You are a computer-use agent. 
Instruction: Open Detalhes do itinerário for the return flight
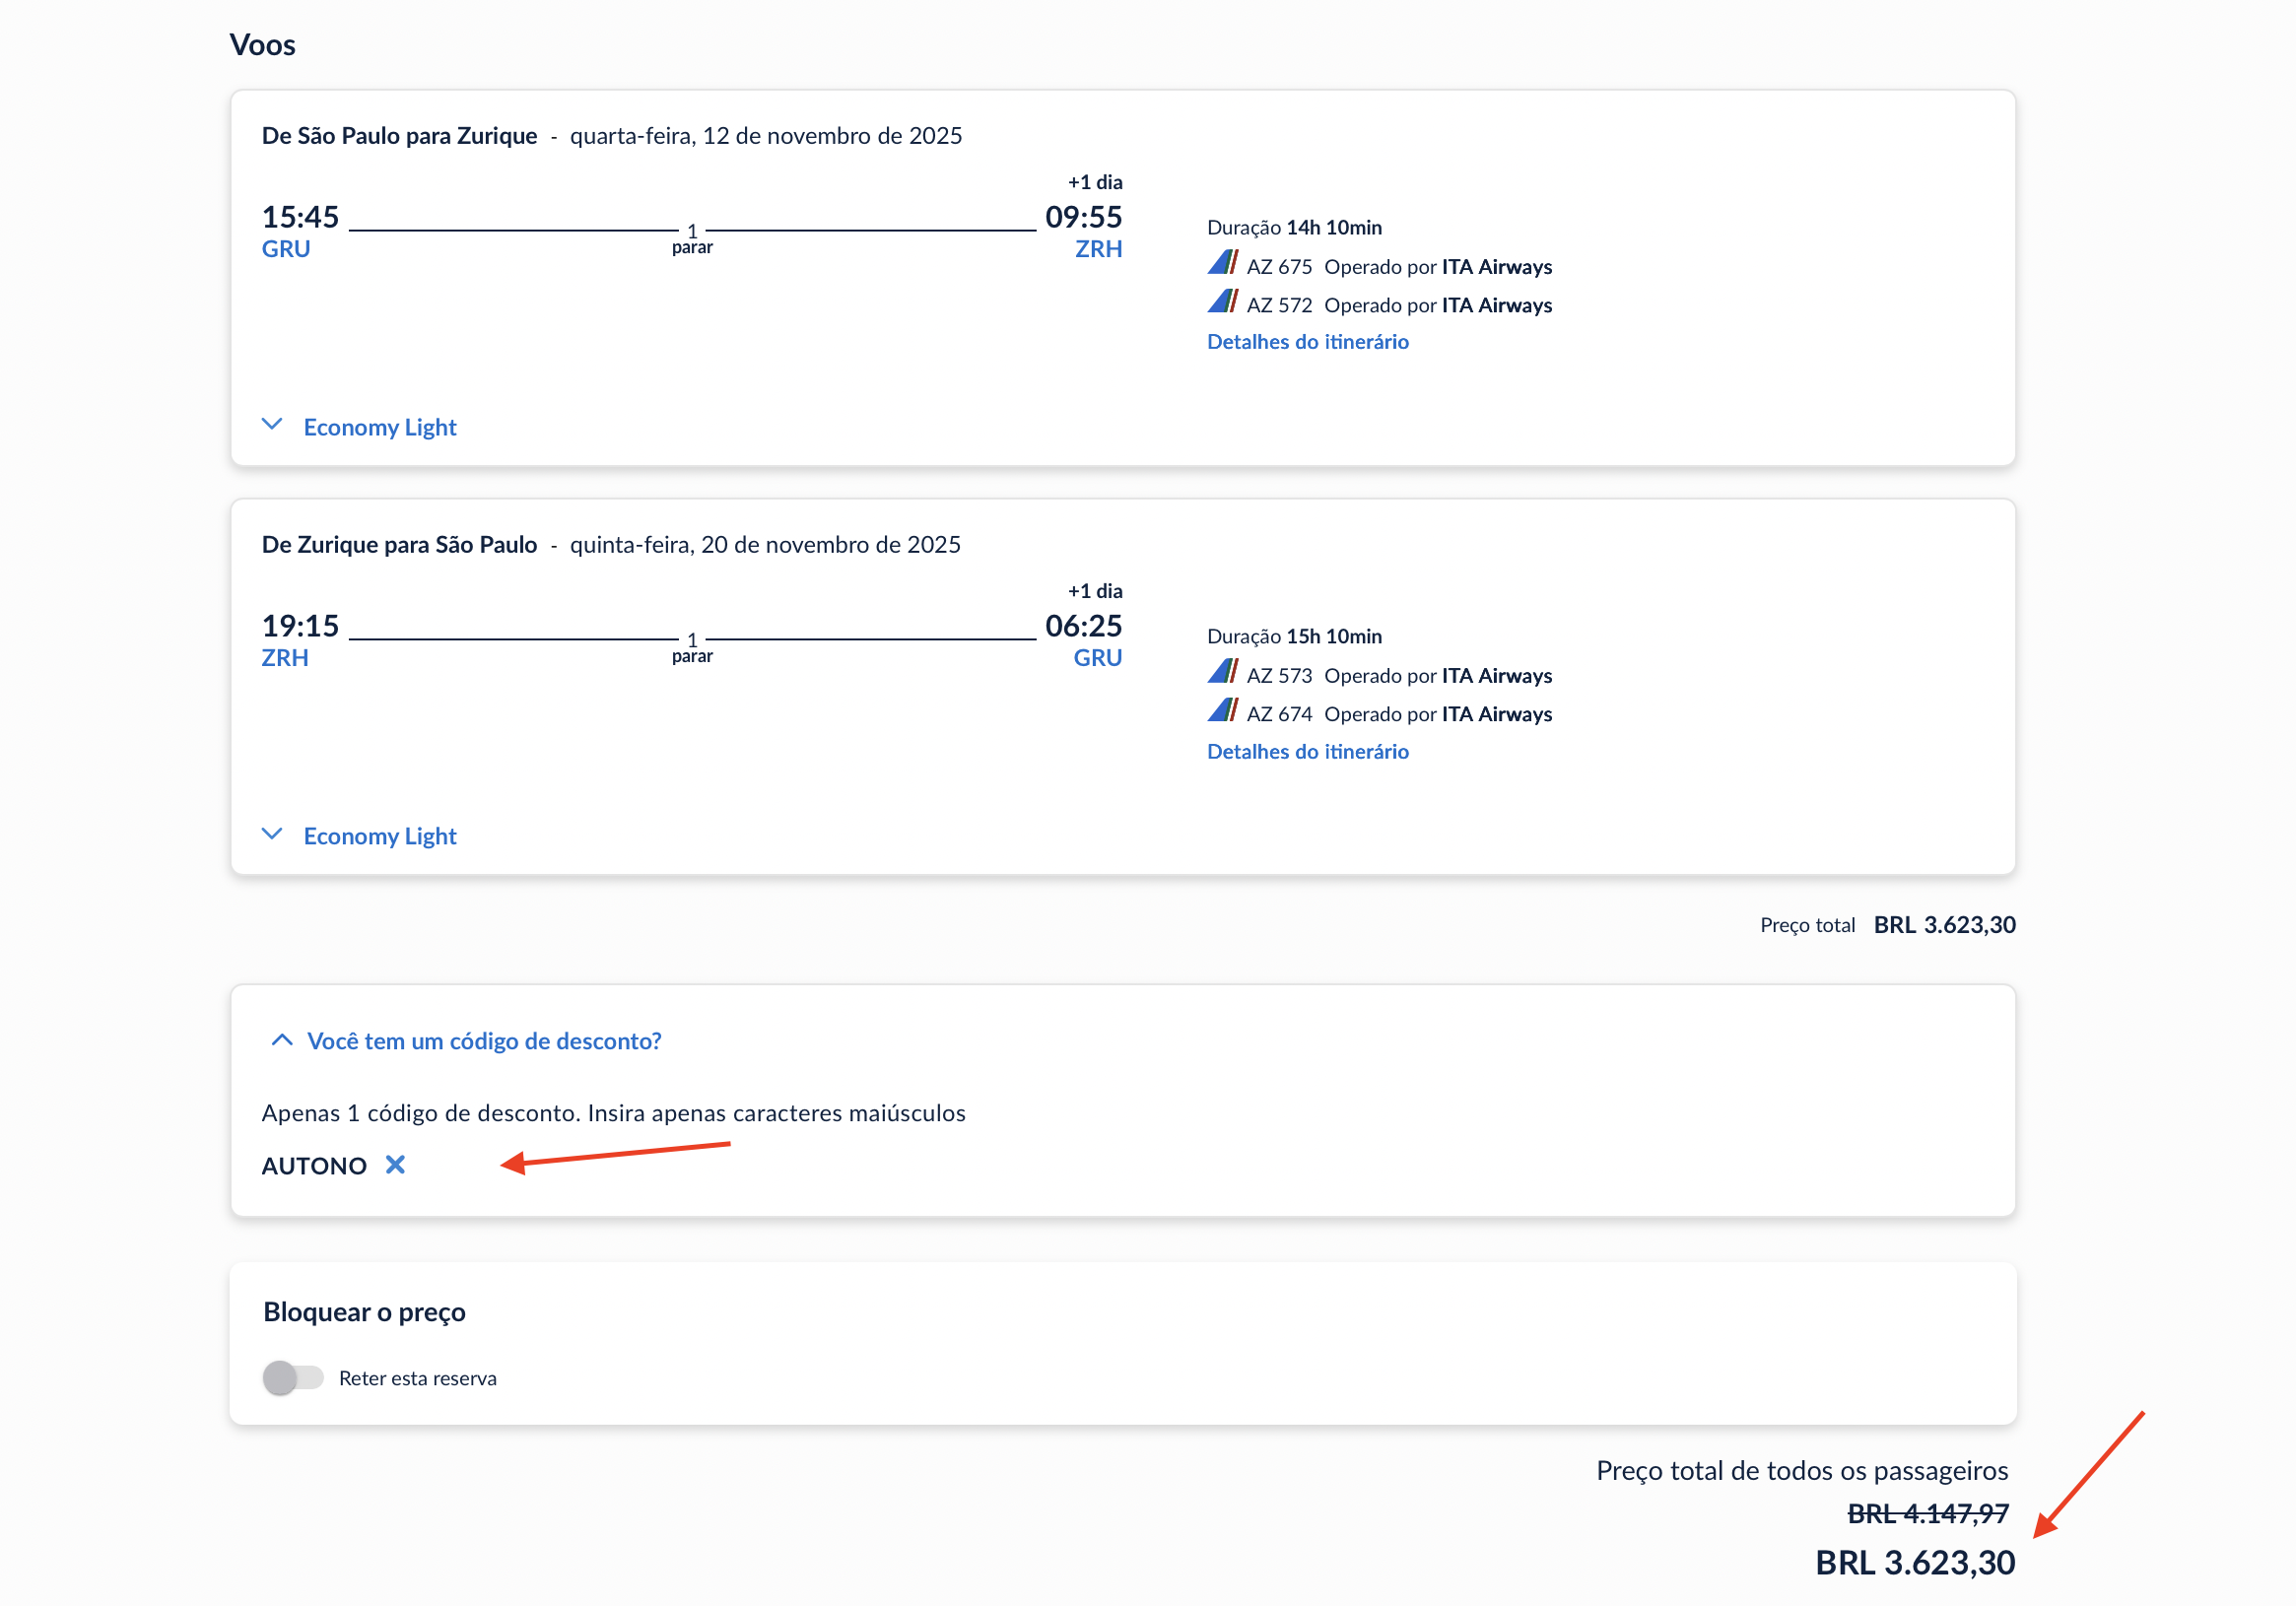pos(1307,752)
